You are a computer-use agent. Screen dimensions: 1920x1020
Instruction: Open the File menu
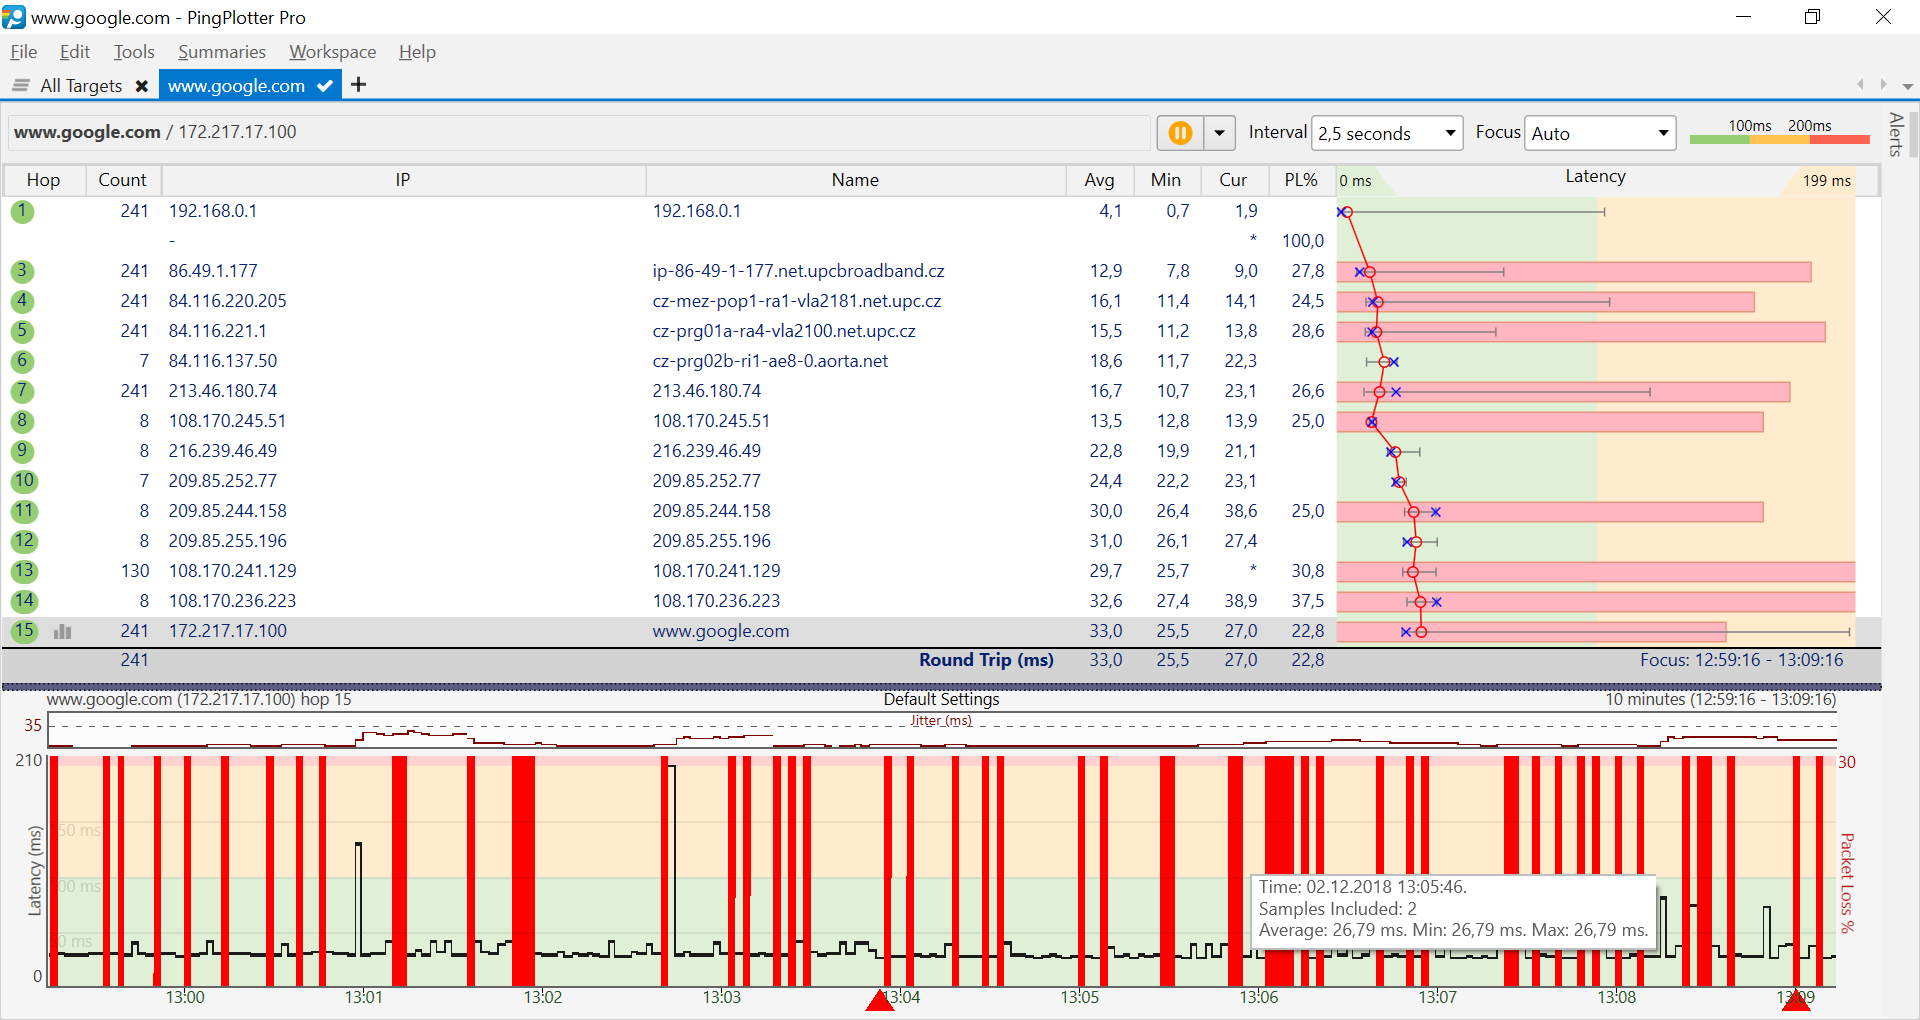tap(24, 52)
